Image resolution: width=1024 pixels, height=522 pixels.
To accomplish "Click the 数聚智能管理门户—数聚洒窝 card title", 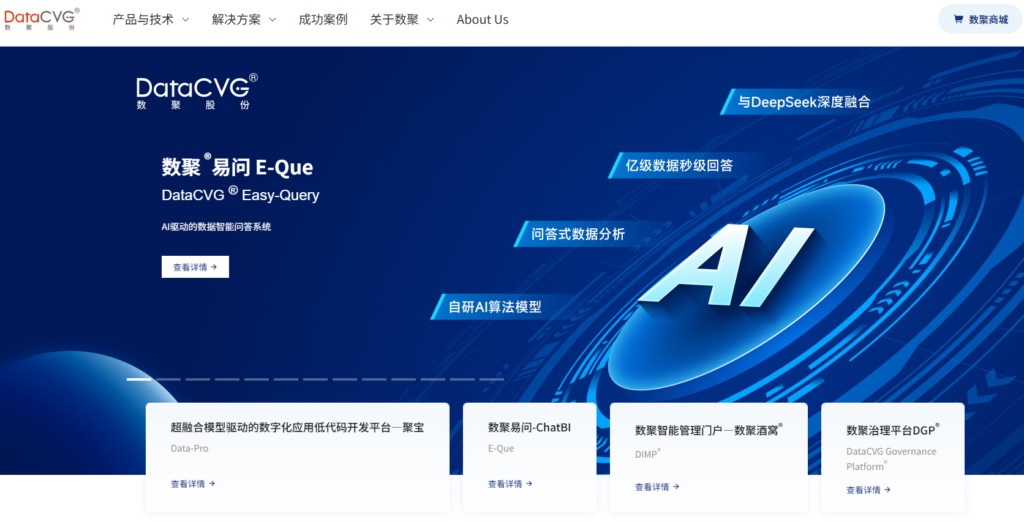I will coord(709,430).
